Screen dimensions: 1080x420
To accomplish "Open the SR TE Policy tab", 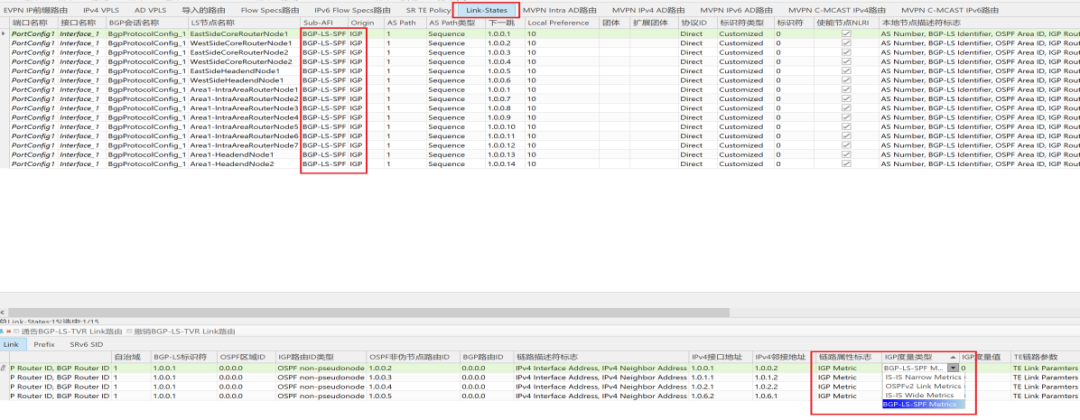I will 427,9.
